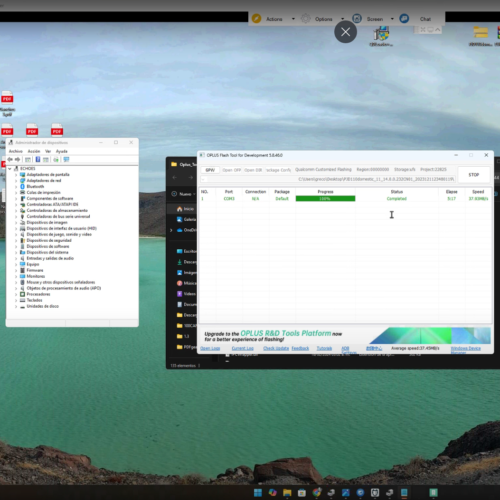Click the firmware path field in Flash Tool
Image resolution: width=500 pixels, height=500 pixels.
pyautogui.click(x=328, y=179)
